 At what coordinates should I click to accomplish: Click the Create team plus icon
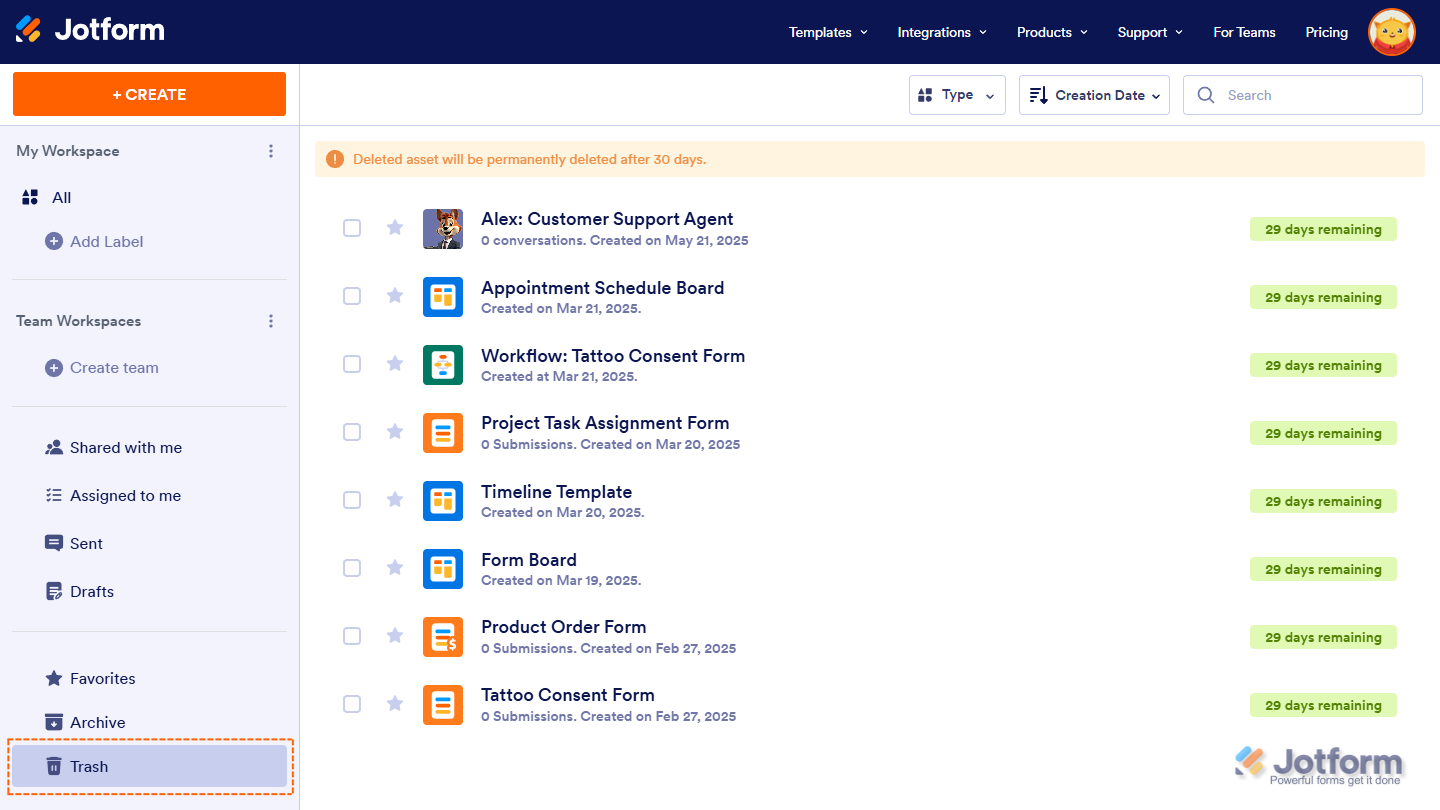(x=54, y=368)
